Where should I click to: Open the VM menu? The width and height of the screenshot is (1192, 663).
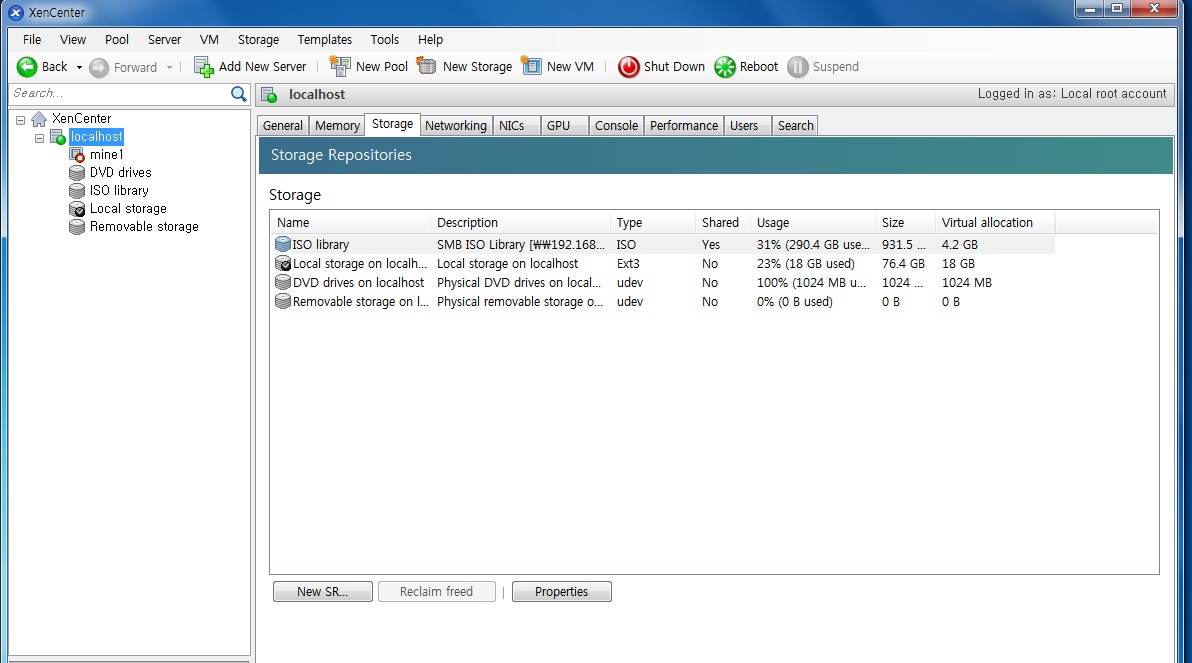tap(209, 40)
